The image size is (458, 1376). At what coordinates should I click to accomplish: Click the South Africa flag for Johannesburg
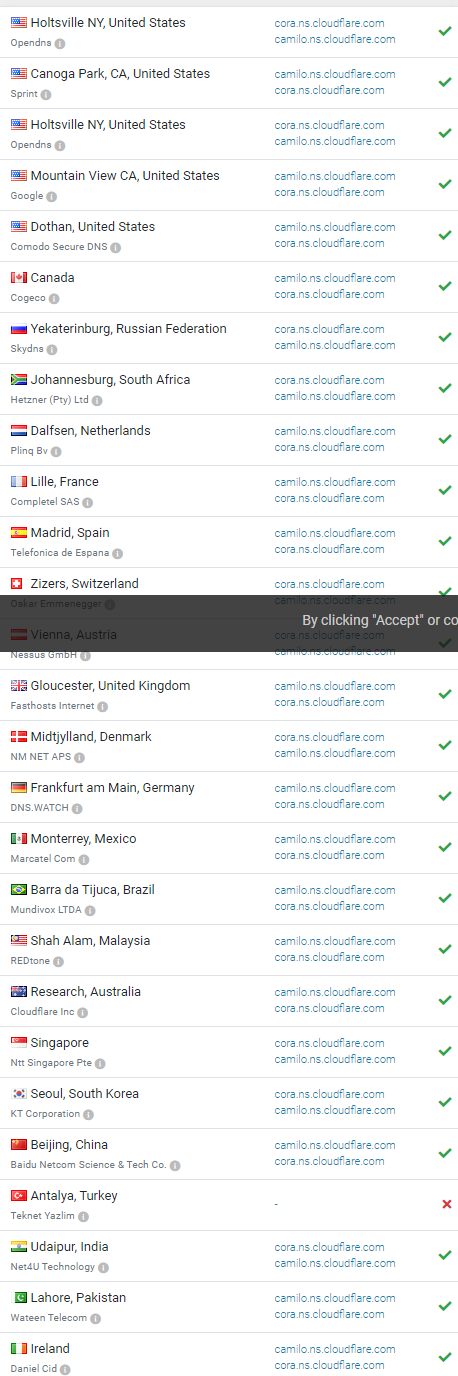19,380
